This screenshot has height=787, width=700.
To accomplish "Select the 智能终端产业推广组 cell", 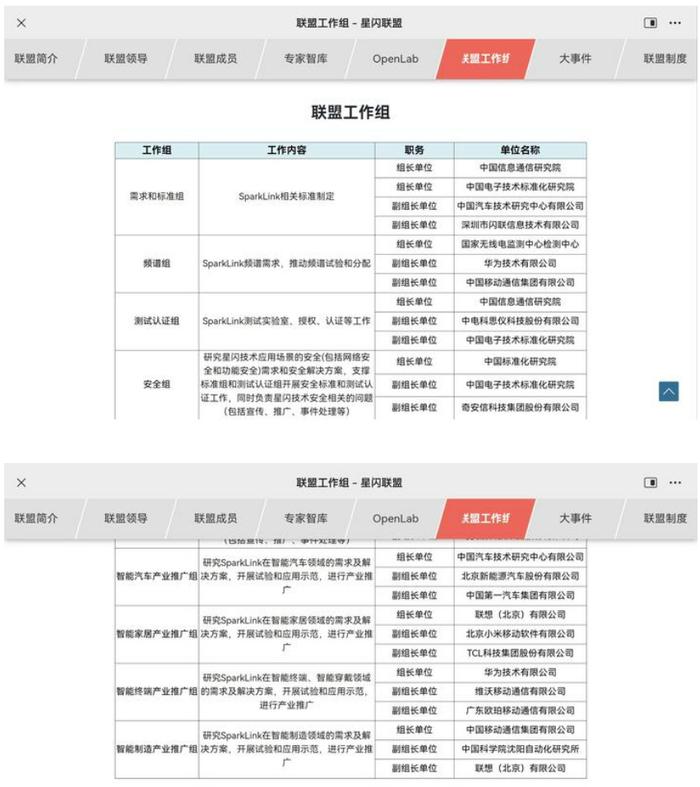I will click(157, 692).
